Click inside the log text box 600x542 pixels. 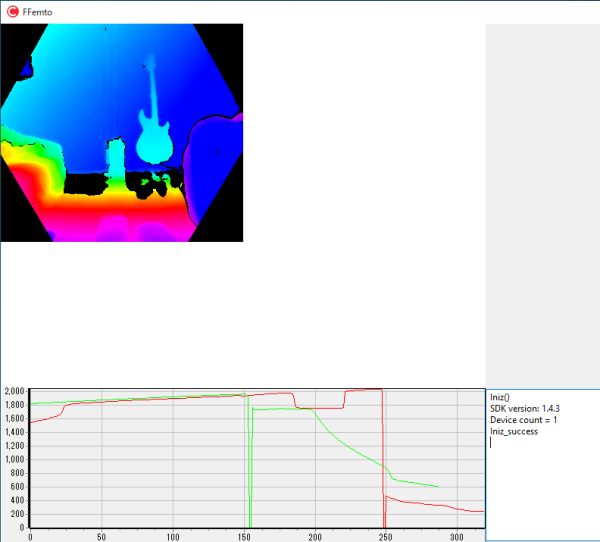coord(543,465)
